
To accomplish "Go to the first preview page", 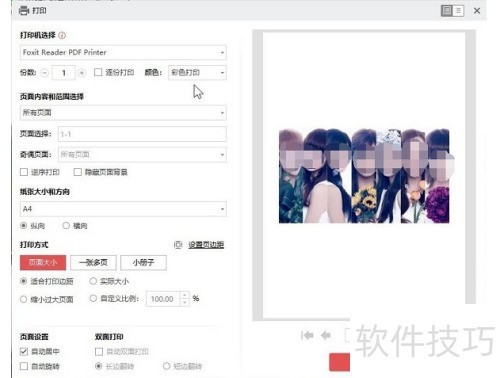I will (x=307, y=335).
